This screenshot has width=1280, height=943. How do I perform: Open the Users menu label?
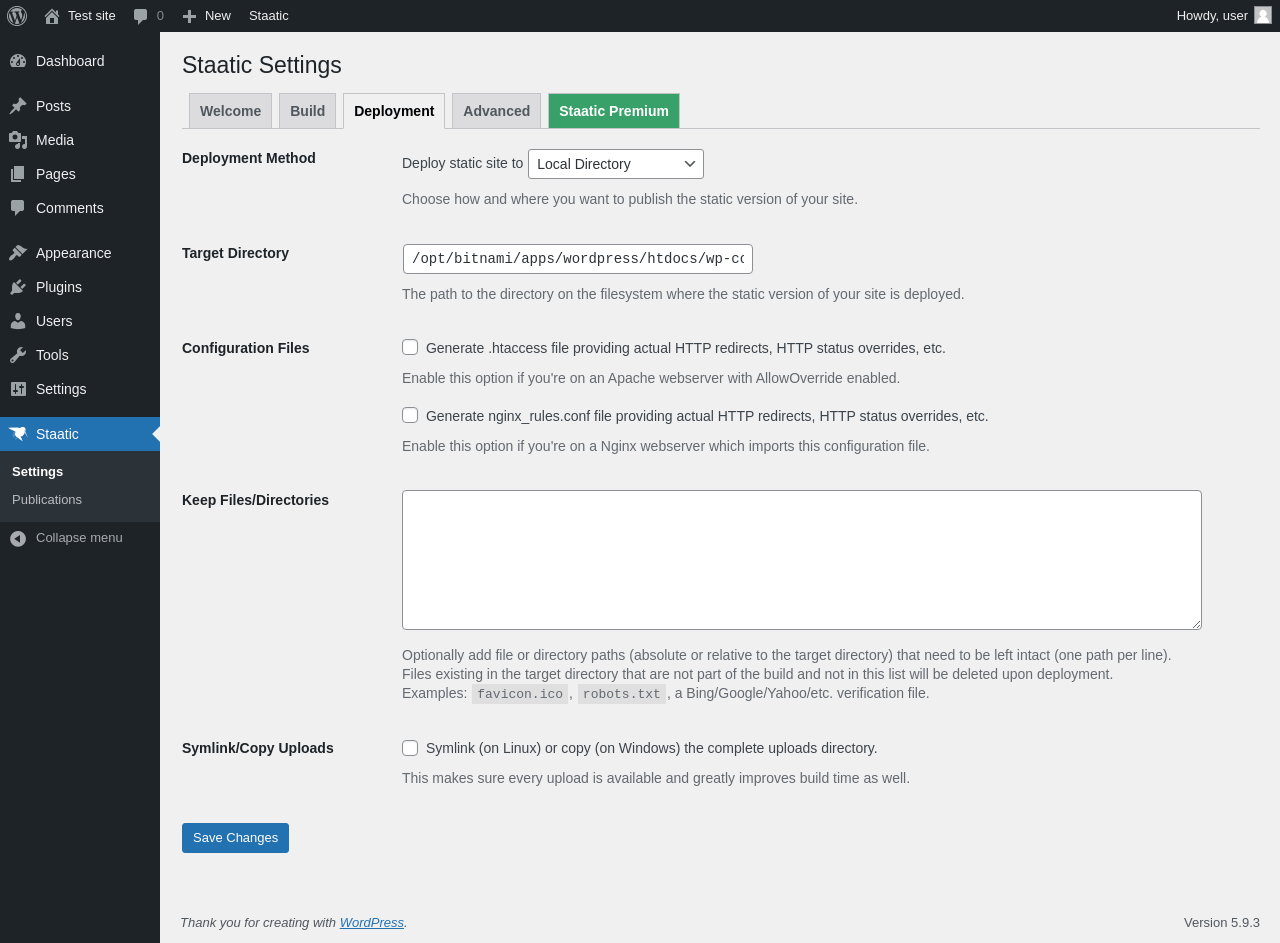pyautogui.click(x=54, y=321)
